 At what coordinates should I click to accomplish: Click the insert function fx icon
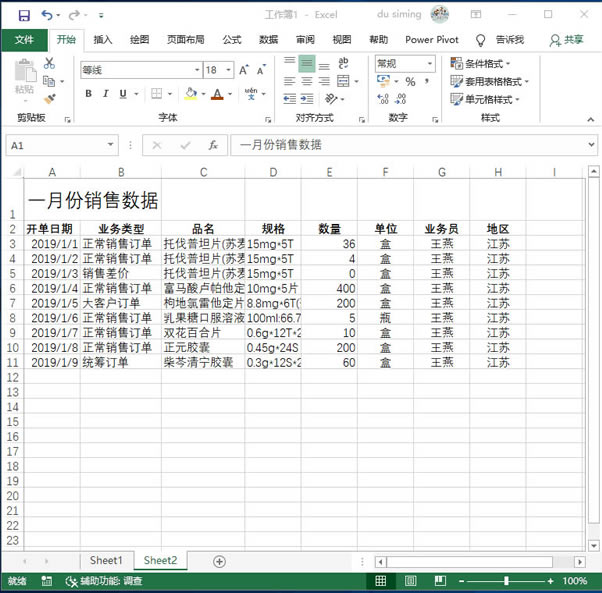(x=213, y=145)
